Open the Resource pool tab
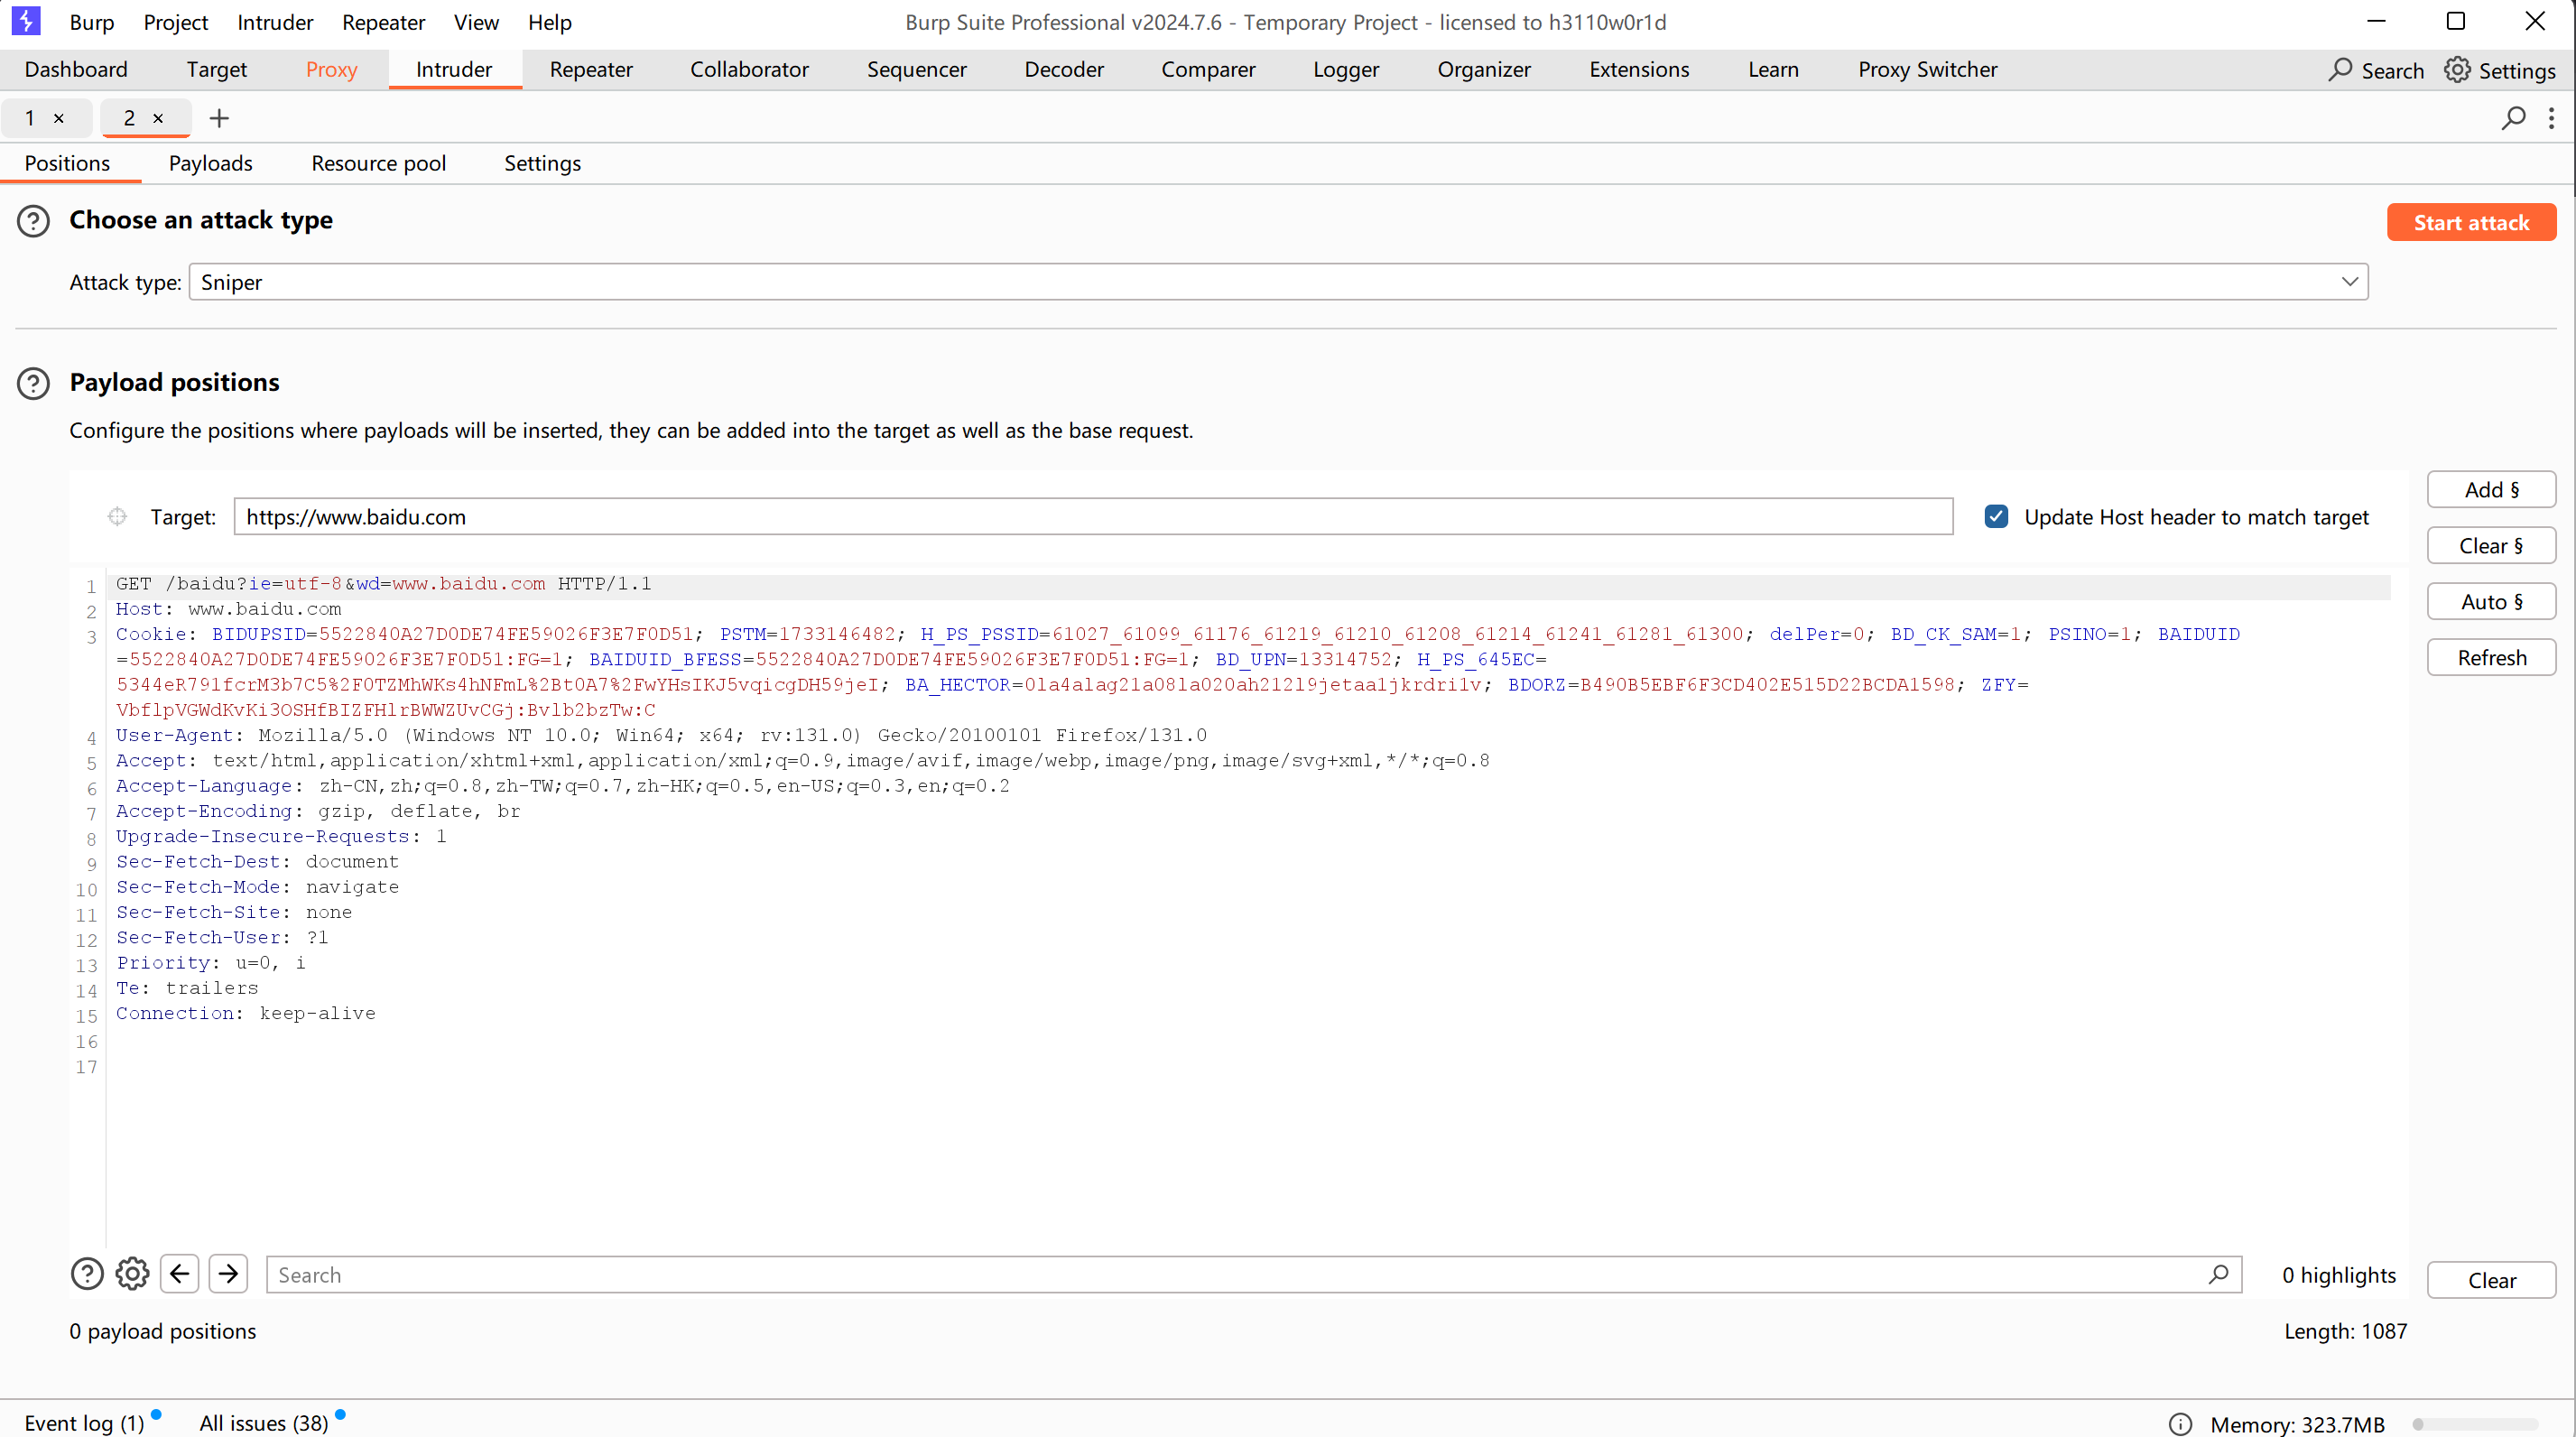Image resolution: width=2576 pixels, height=1437 pixels. pyautogui.click(x=378, y=163)
